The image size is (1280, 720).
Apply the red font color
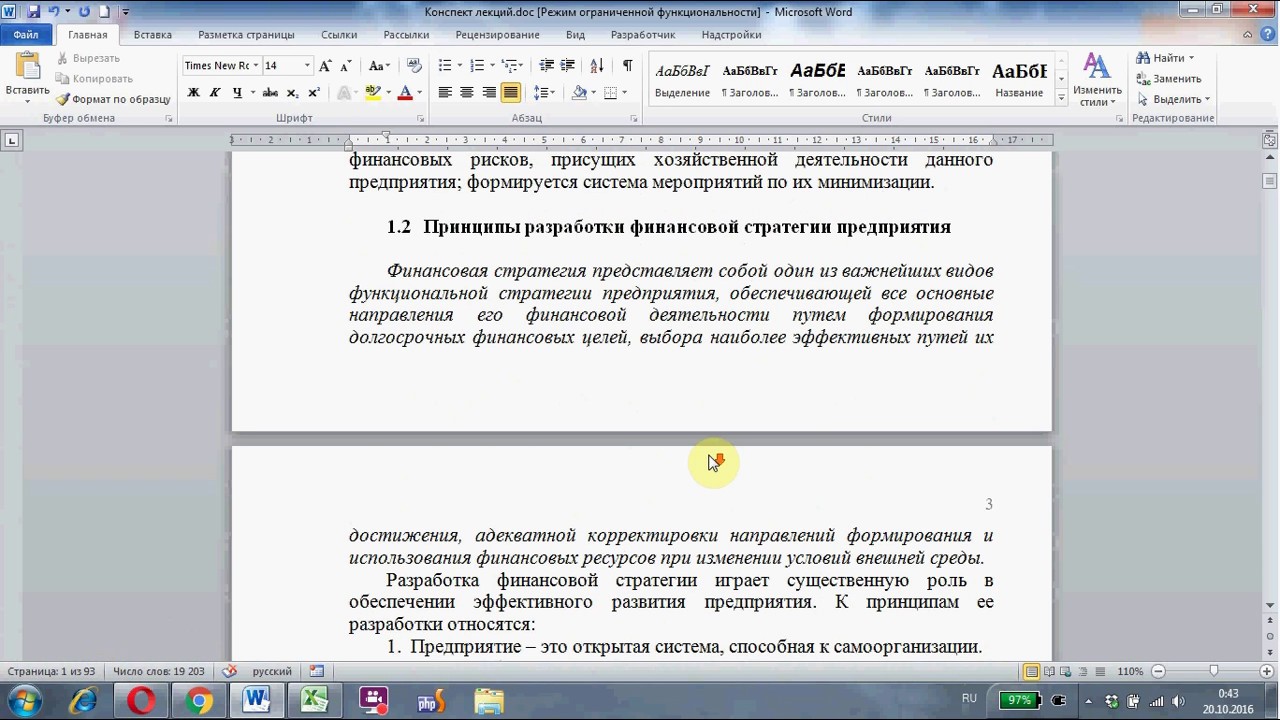click(x=405, y=93)
